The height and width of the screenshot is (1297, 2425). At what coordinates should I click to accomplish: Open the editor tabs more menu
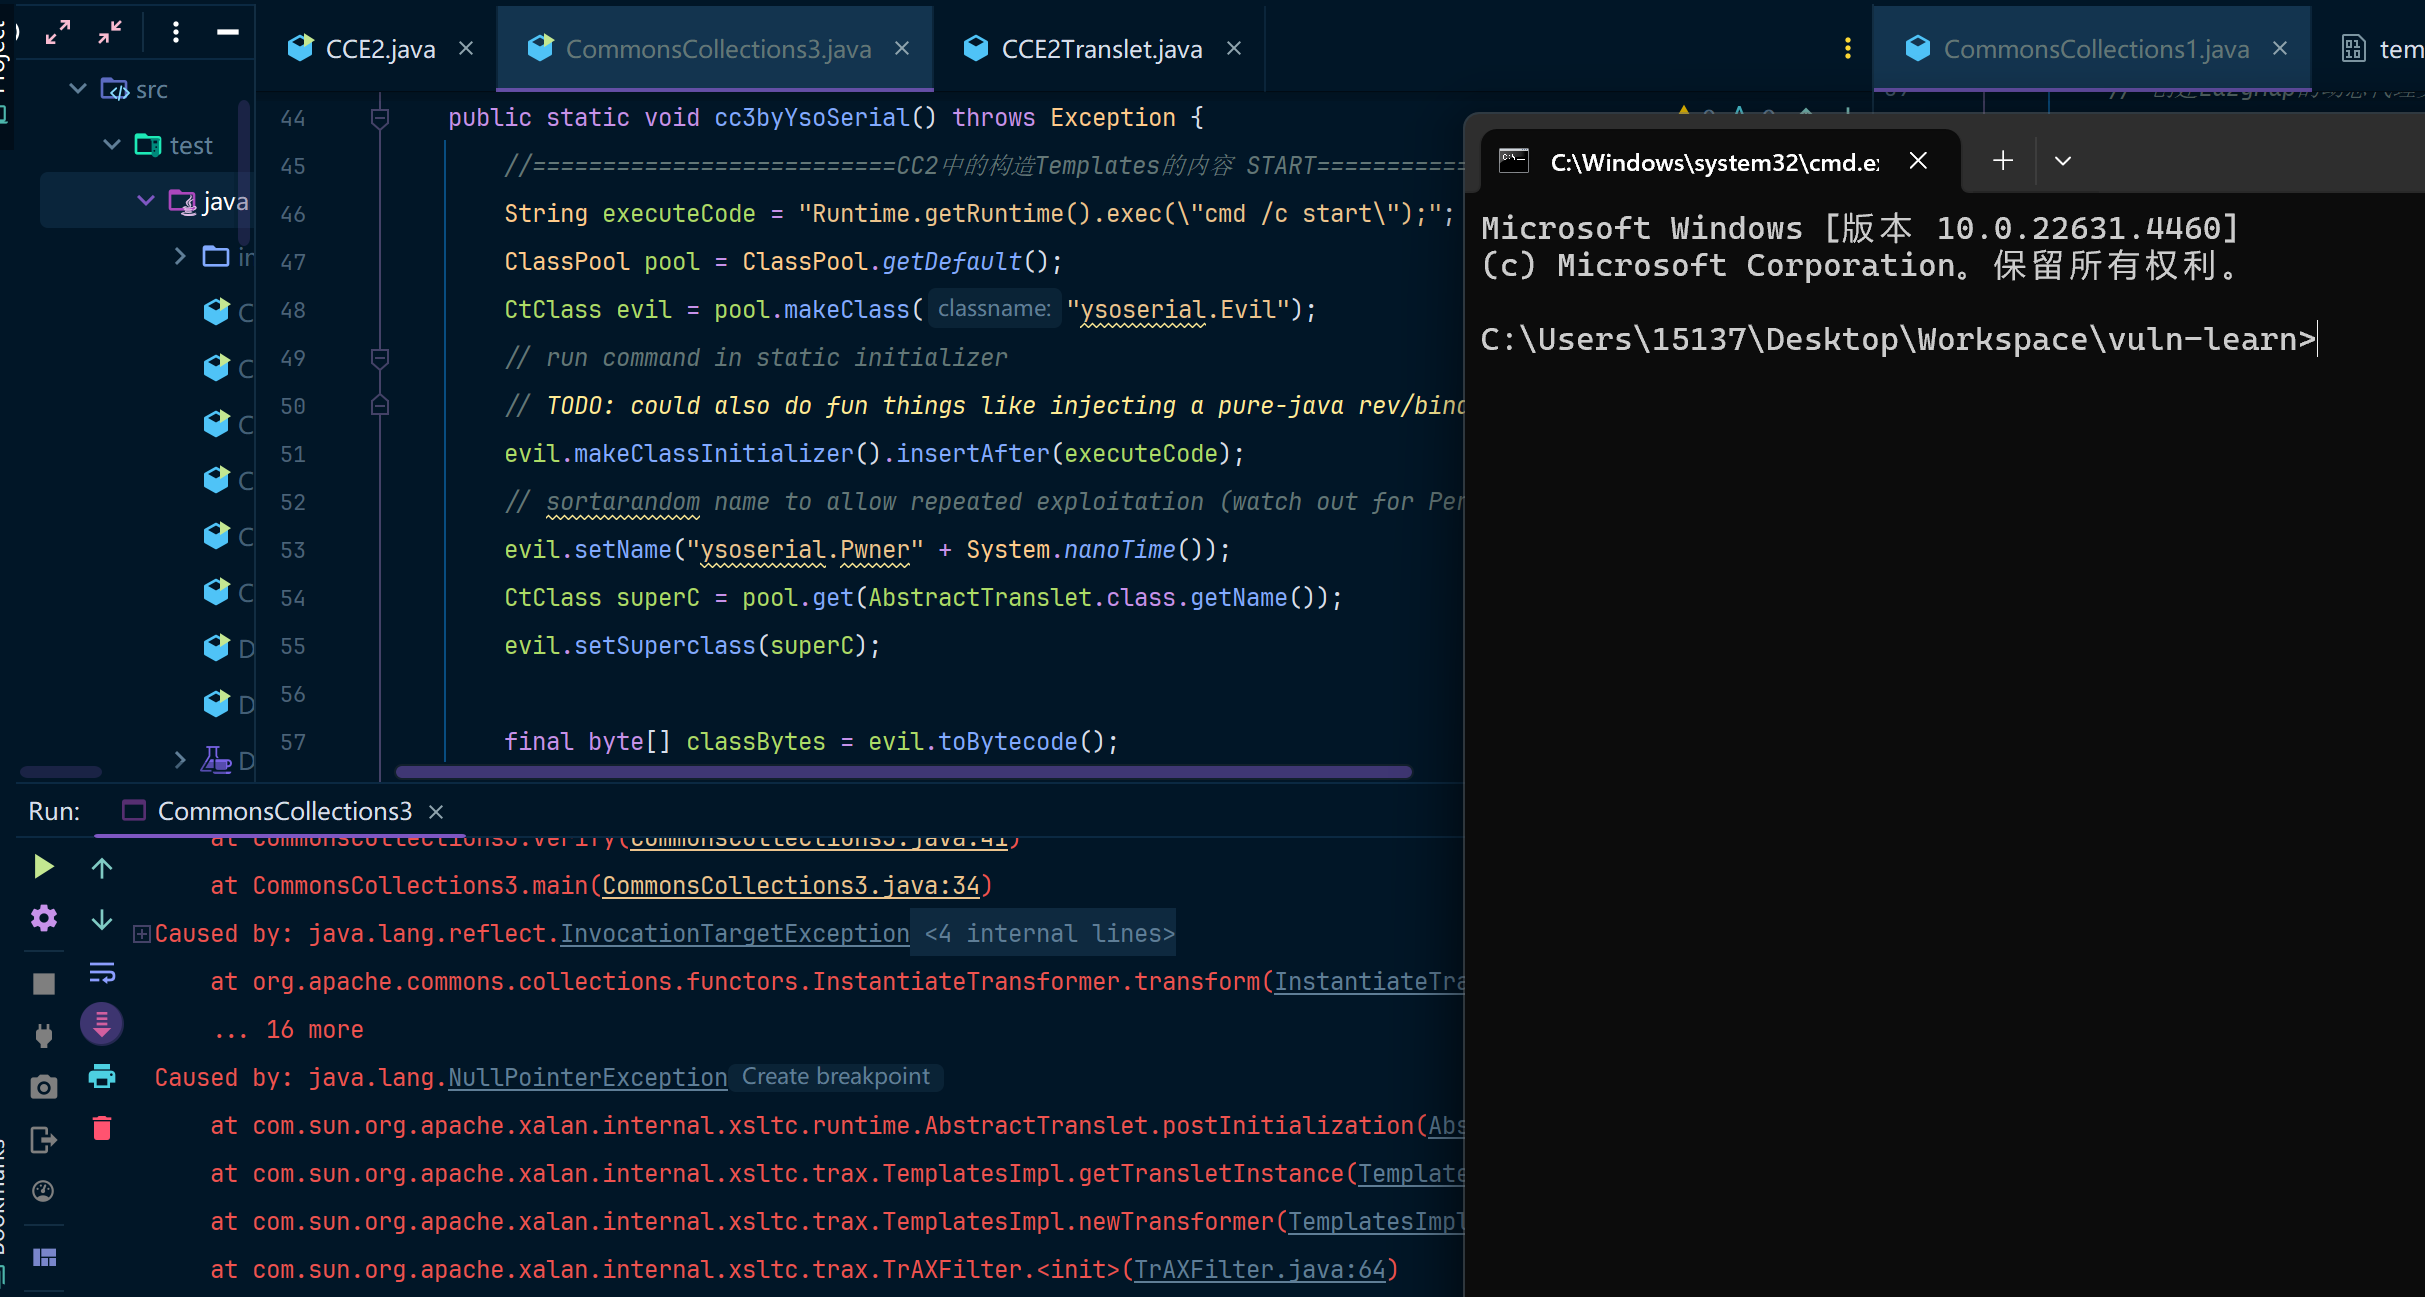point(1847,48)
